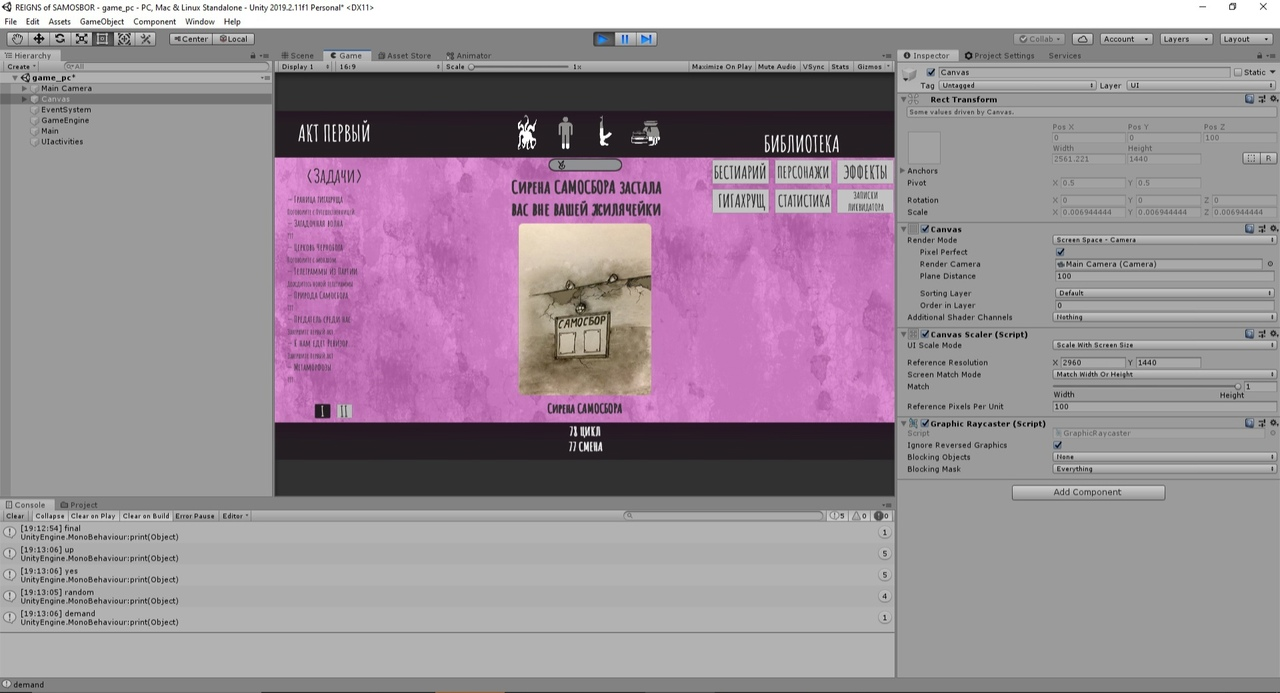Screen dimensions: 1280x693
Task: Click the console Clear button
Action: click(x=15, y=516)
